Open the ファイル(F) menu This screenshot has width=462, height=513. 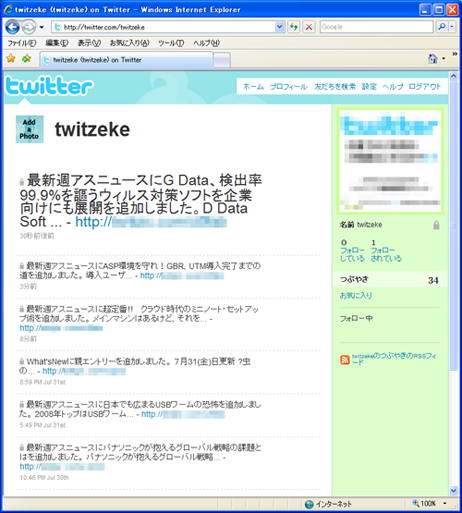click(x=22, y=43)
